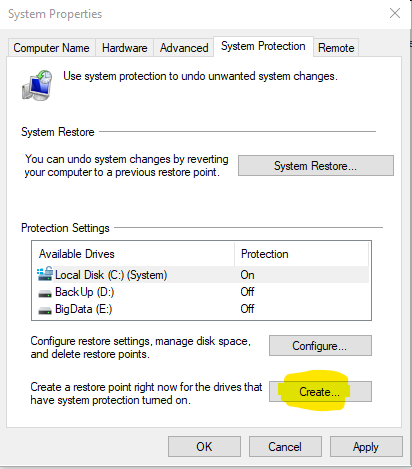The image size is (412, 469).
Task: Select the BackUp (D:) drive row
Action: [203, 292]
